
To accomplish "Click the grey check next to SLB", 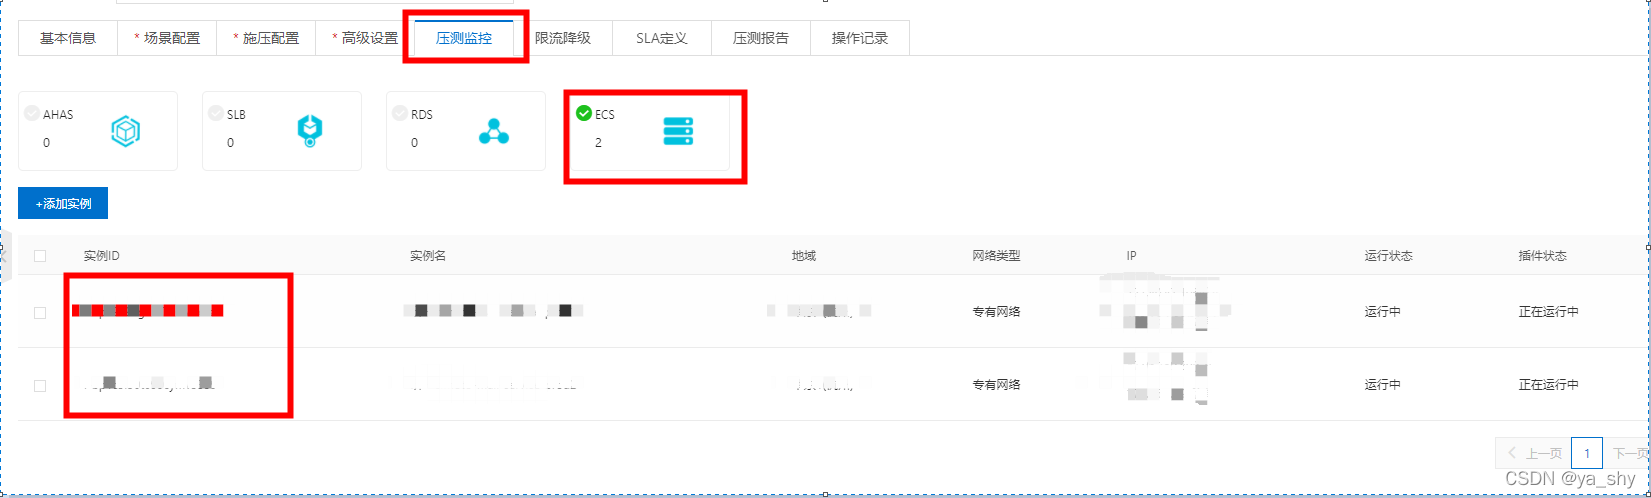I will coord(216,113).
